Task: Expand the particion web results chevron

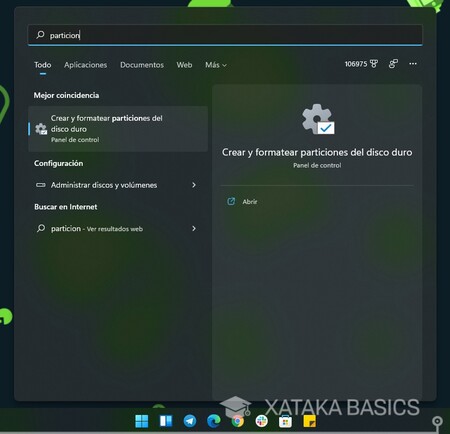Action: coord(194,228)
